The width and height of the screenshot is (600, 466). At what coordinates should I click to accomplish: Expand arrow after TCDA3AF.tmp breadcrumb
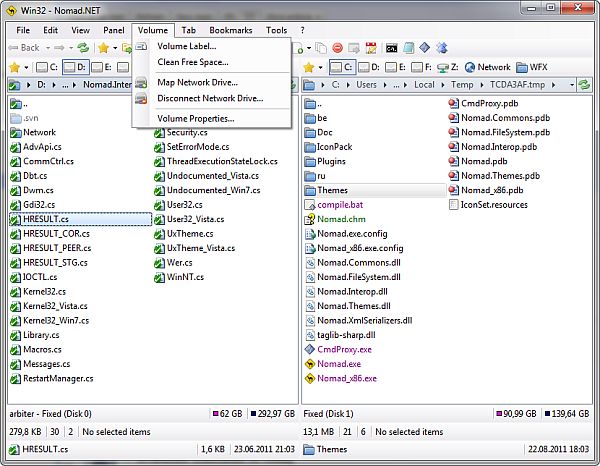(554, 85)
